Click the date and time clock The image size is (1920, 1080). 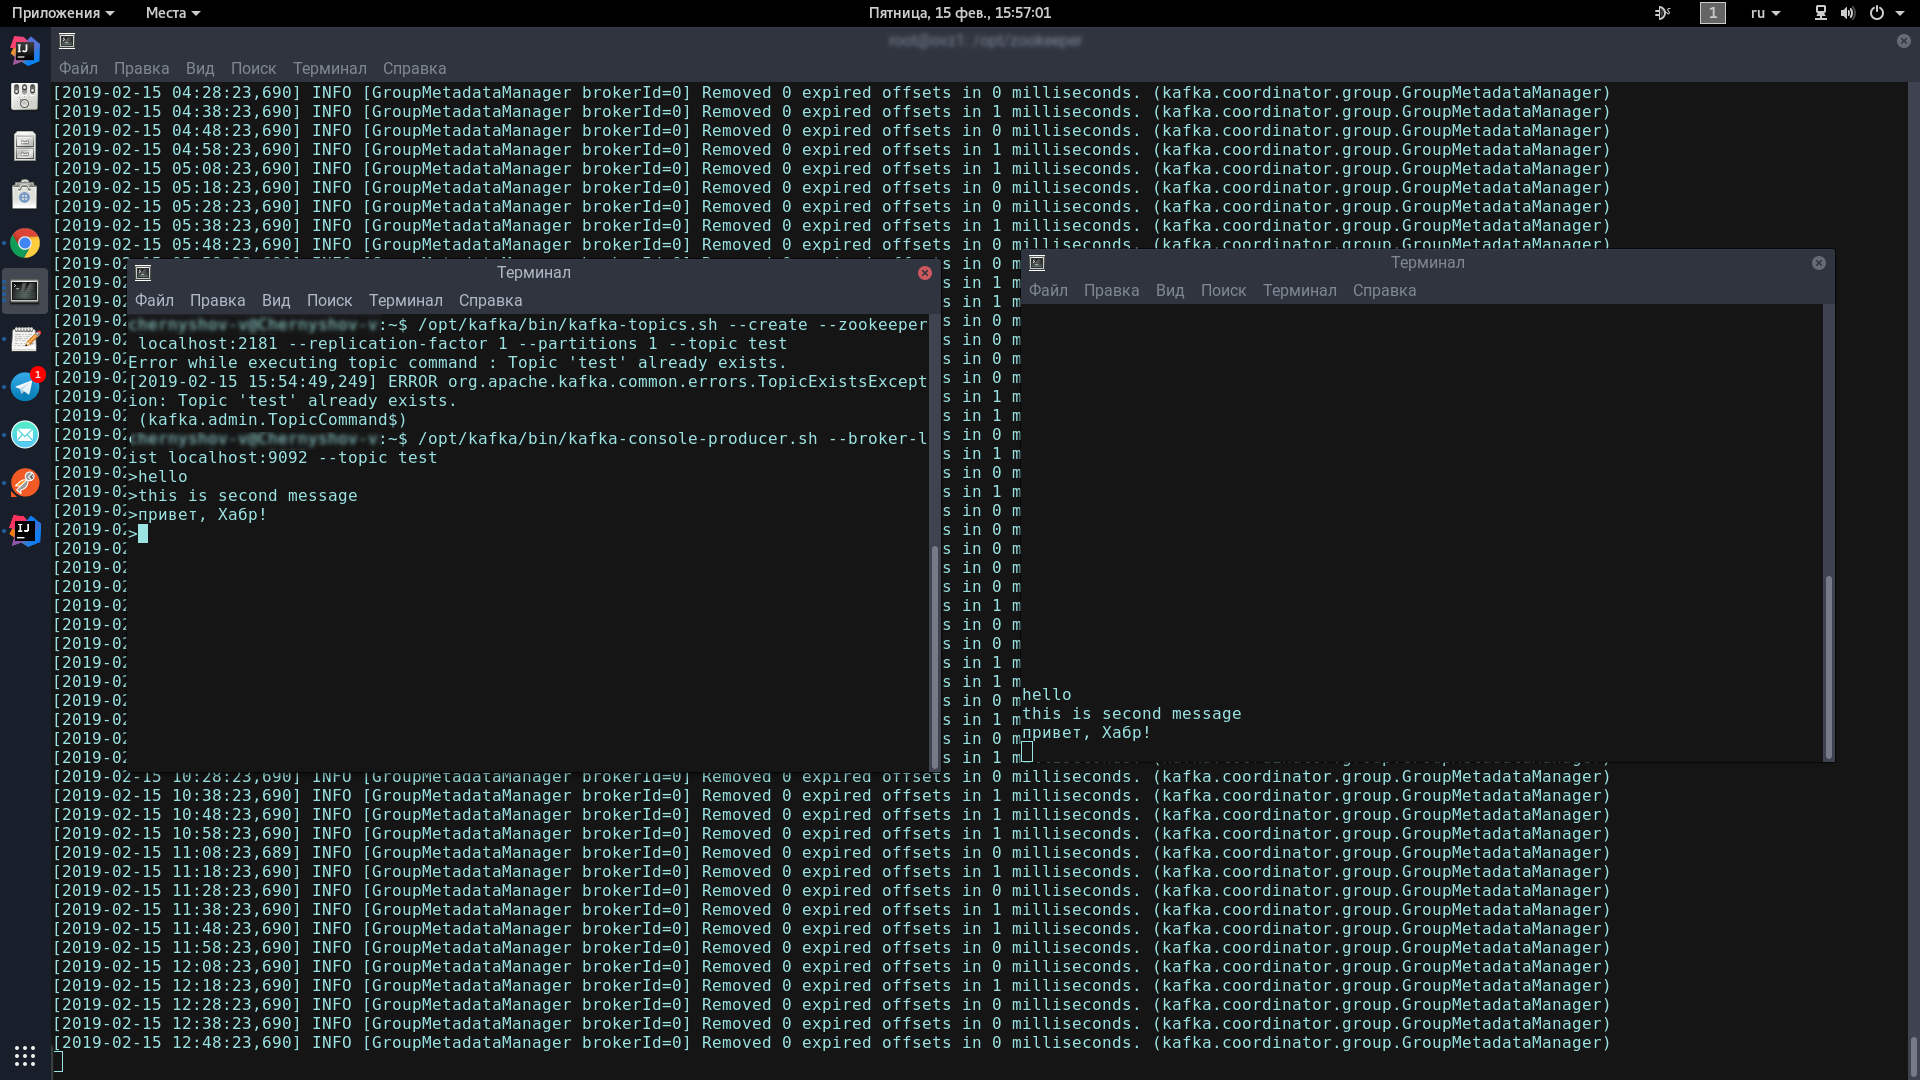(959, 13)
